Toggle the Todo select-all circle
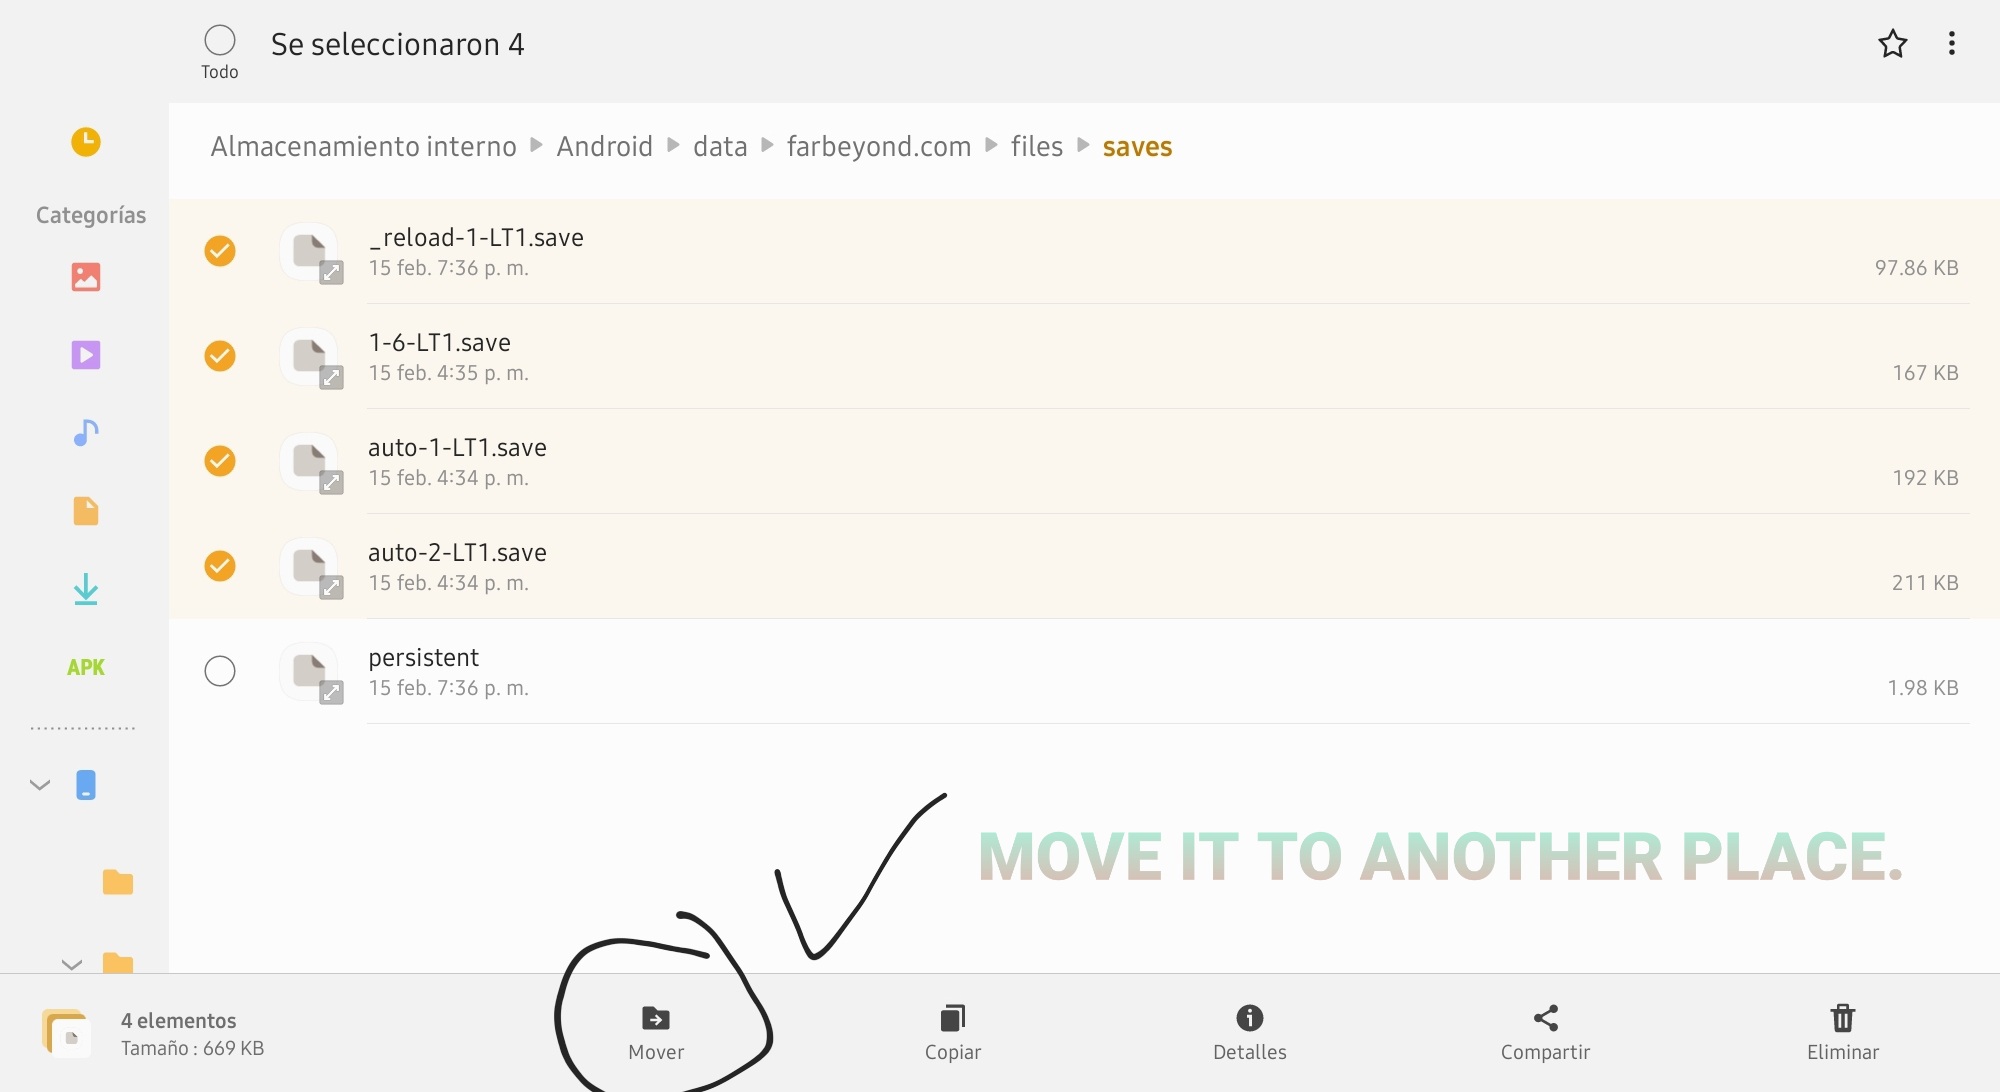2000x1092 pixels. 220,42
